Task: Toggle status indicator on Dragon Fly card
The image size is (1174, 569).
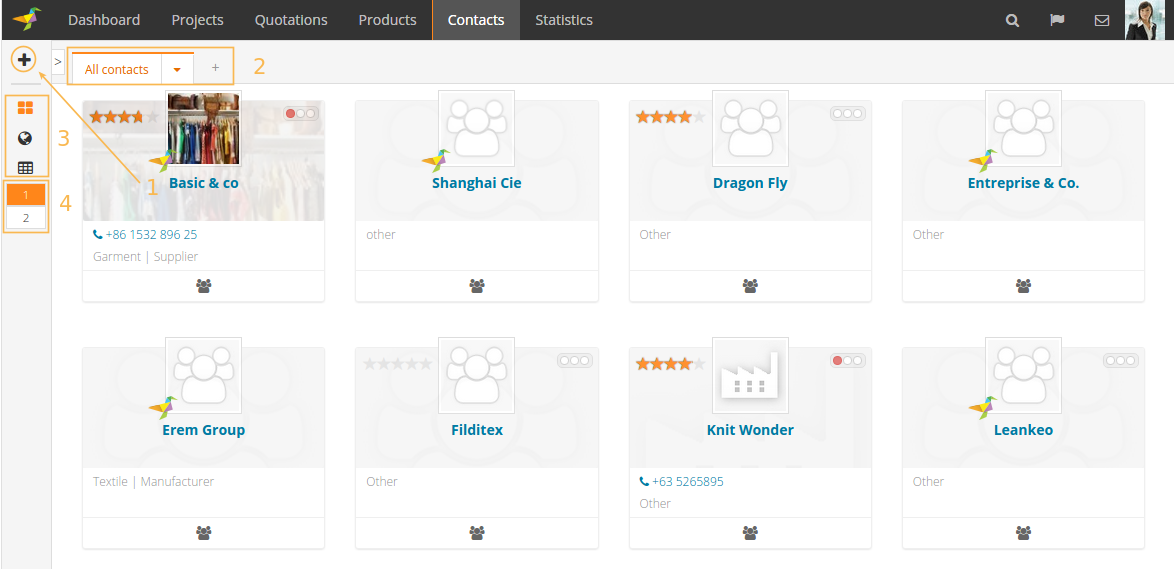Action: [846, 114]
